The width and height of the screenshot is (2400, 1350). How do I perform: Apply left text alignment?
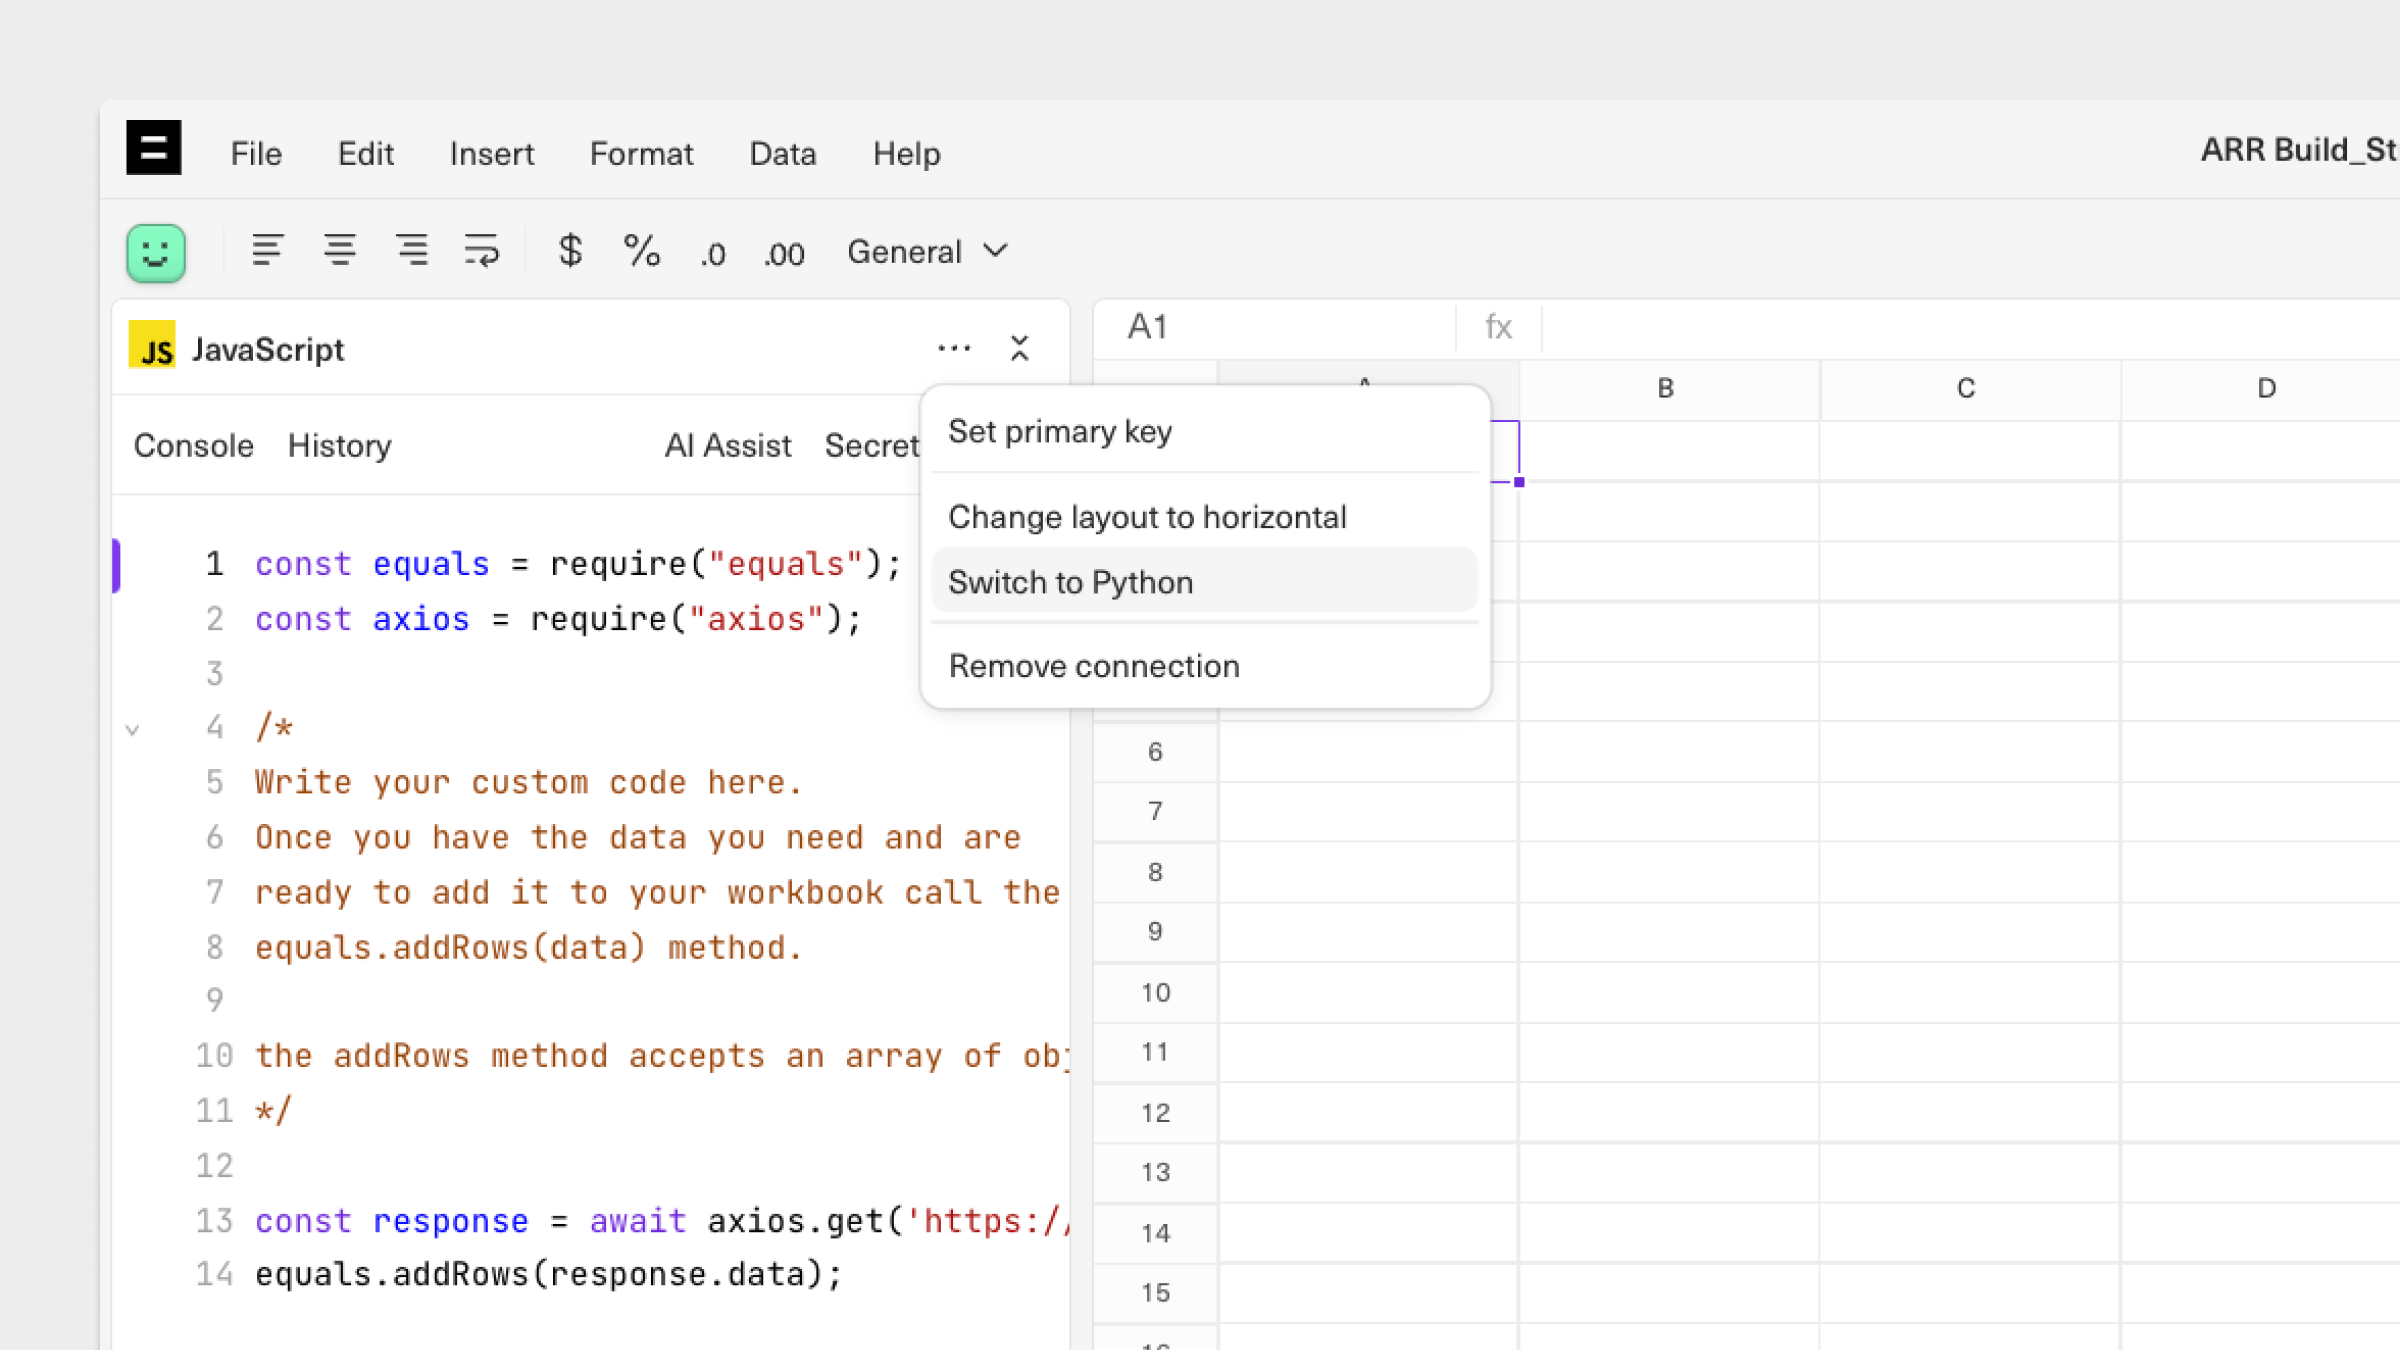(x=267, y=250)
